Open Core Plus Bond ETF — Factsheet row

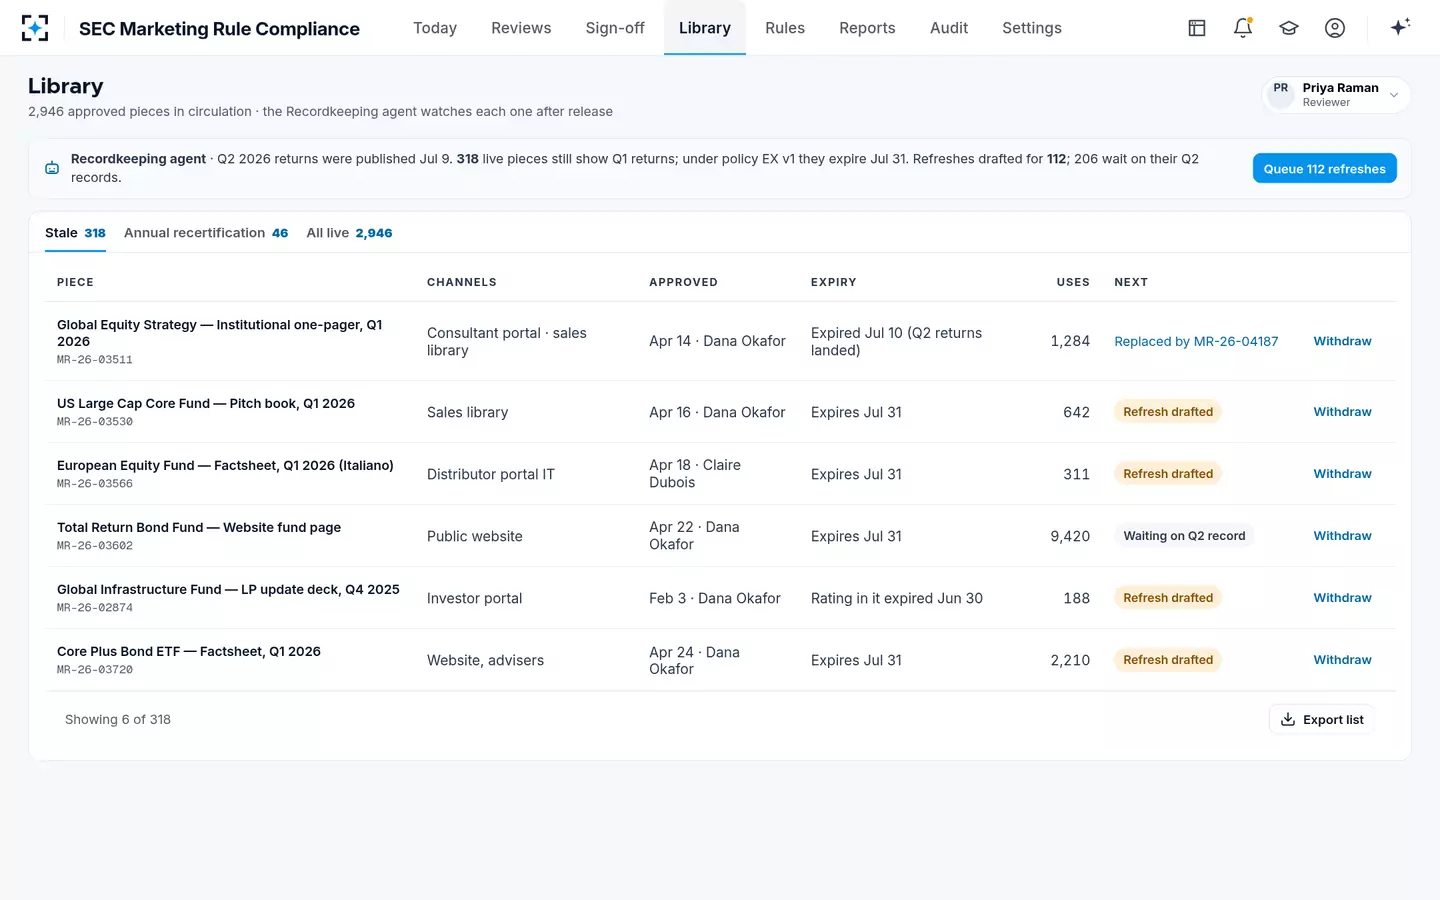[720, 660]
